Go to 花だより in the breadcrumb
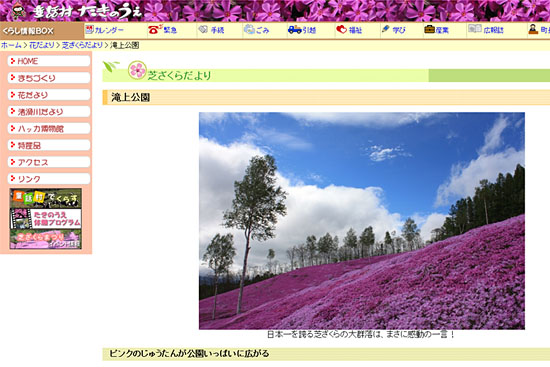550x367 pixels. click(41, 45)
